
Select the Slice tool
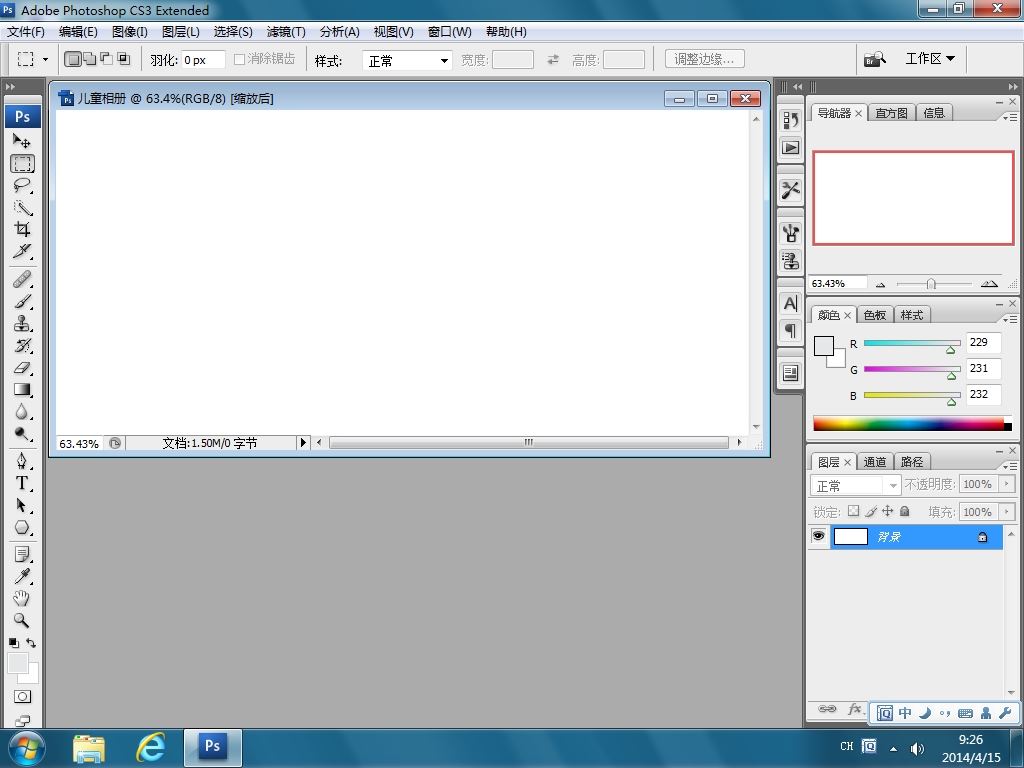tap(22, 251)
